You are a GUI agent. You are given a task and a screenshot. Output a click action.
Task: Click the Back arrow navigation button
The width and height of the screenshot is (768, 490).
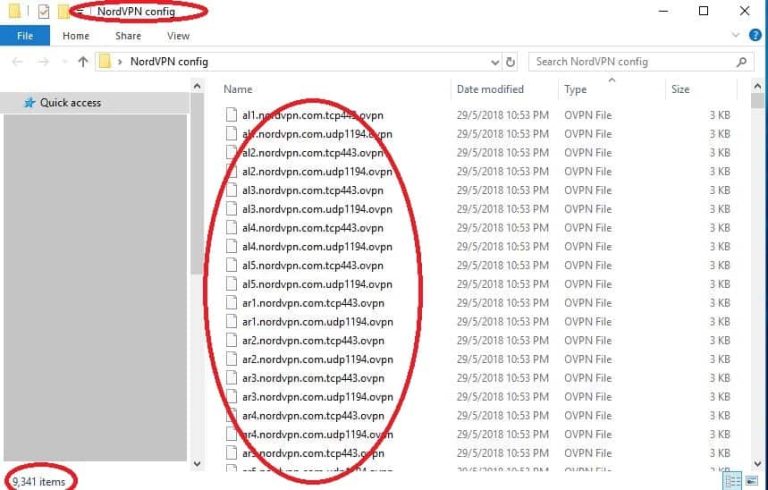(17, 61)
